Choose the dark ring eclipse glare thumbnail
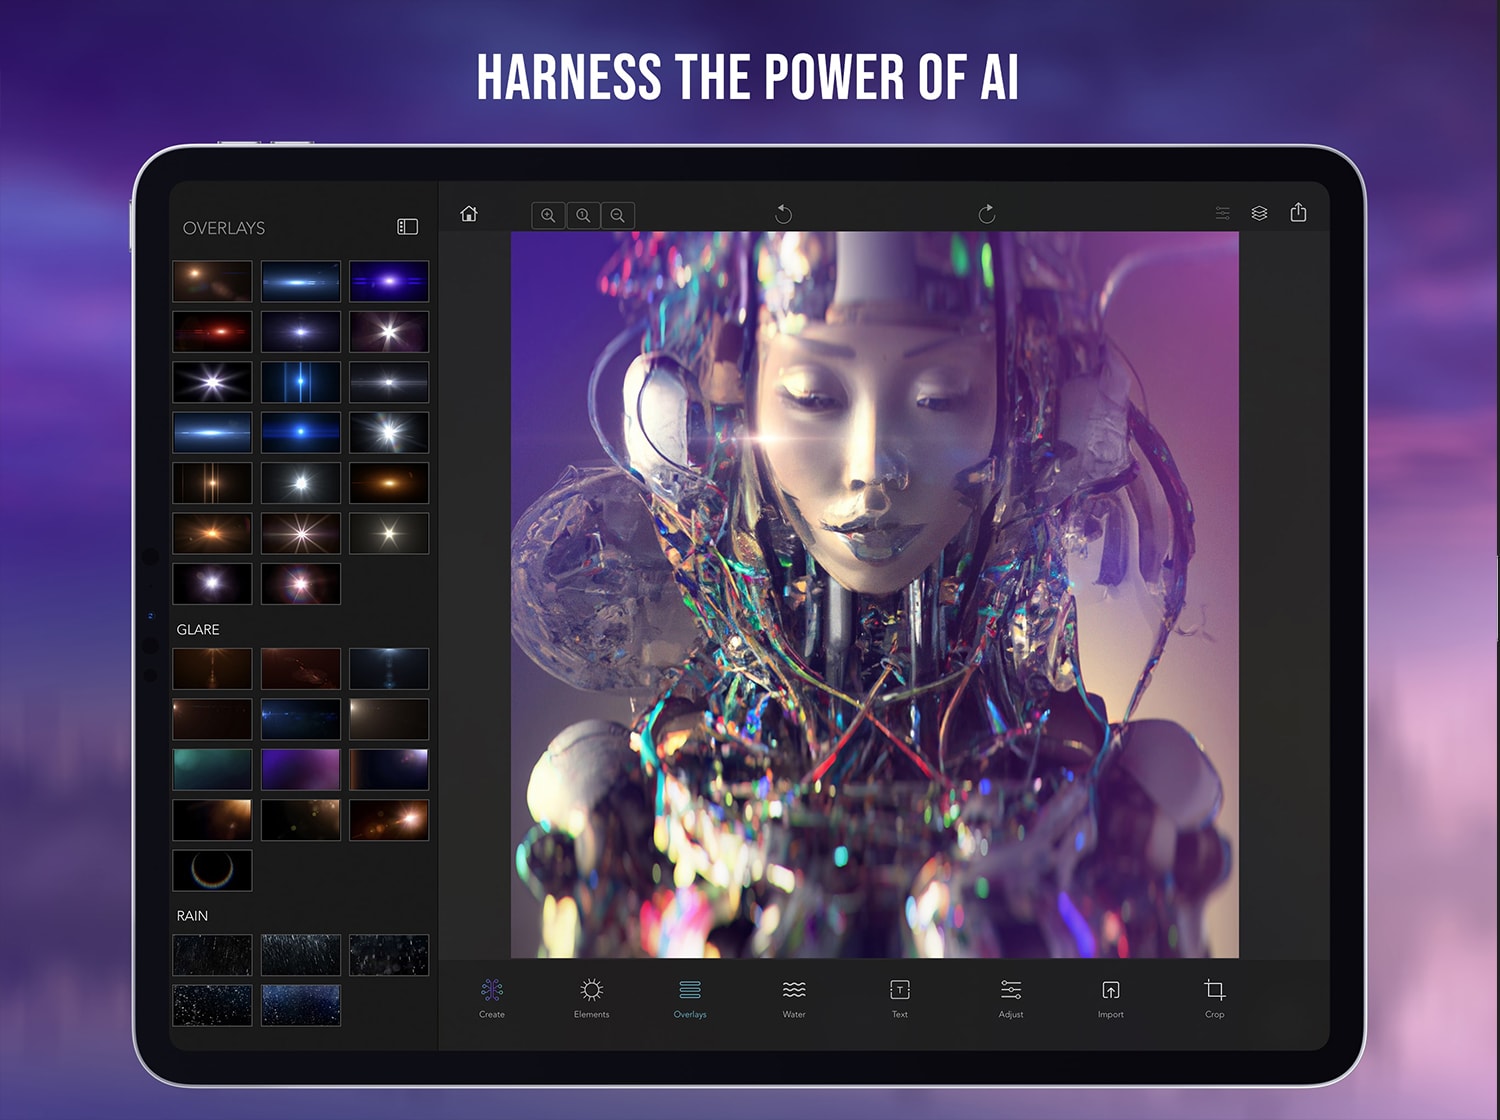The width and height of the screenshot is (1500, 1120). point(212,870)
